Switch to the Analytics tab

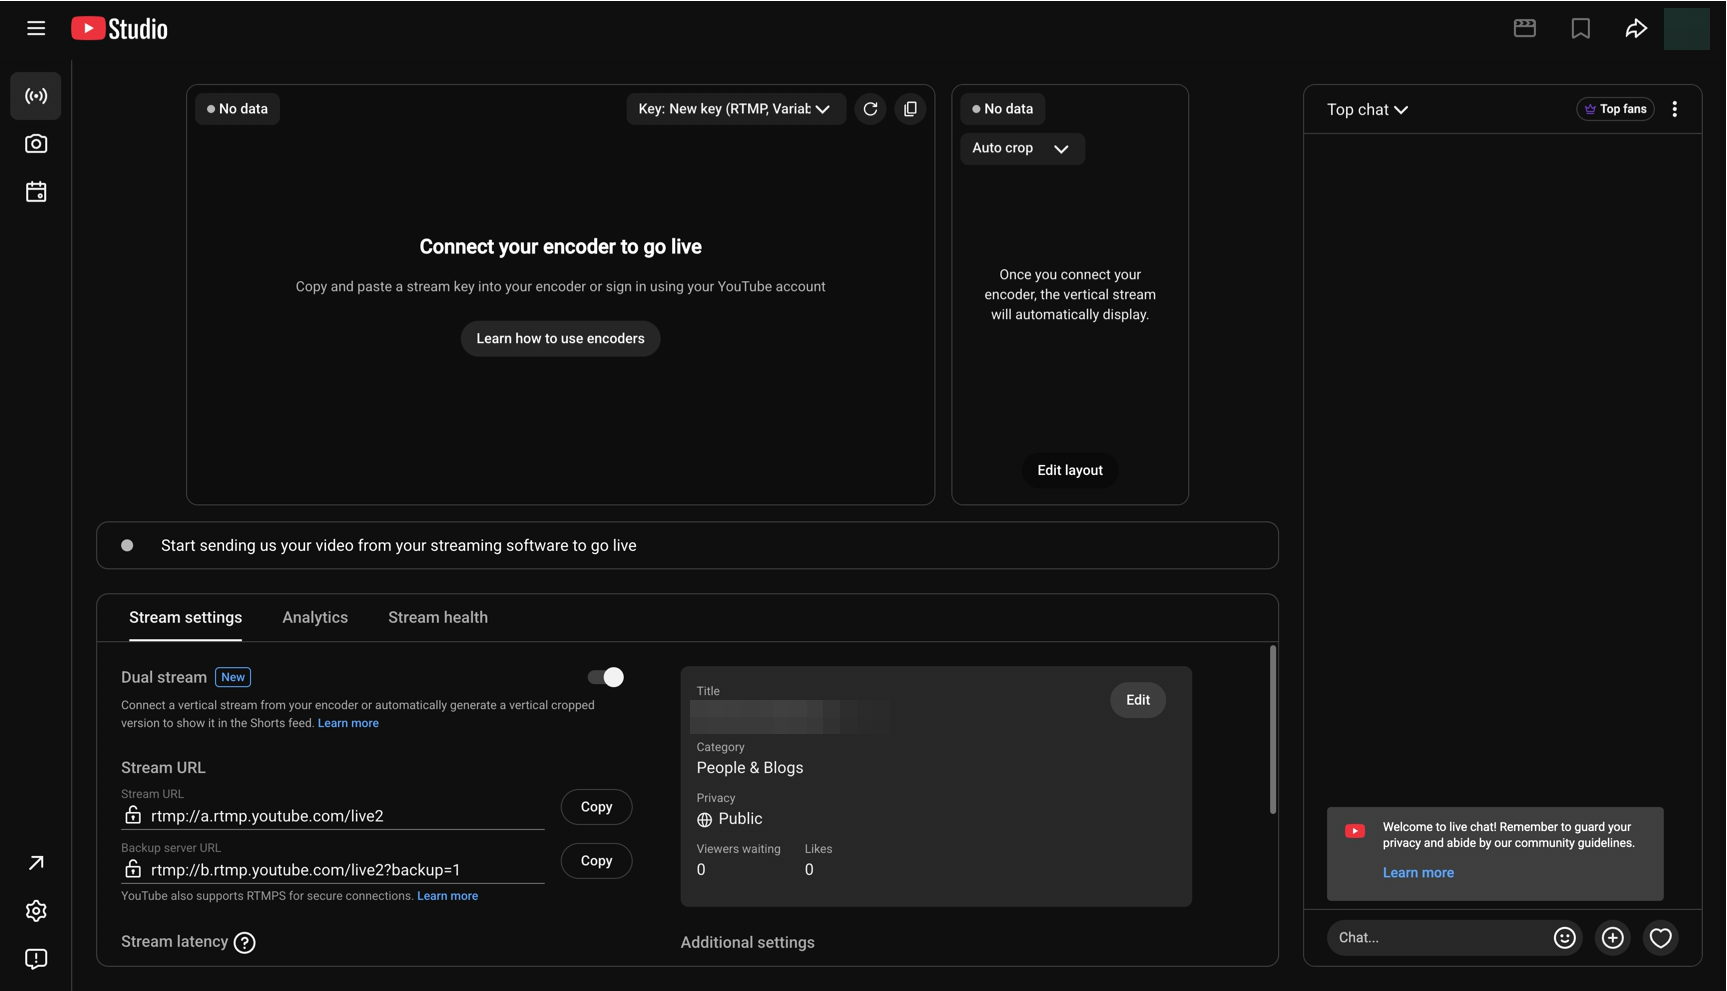pos(315,618)
